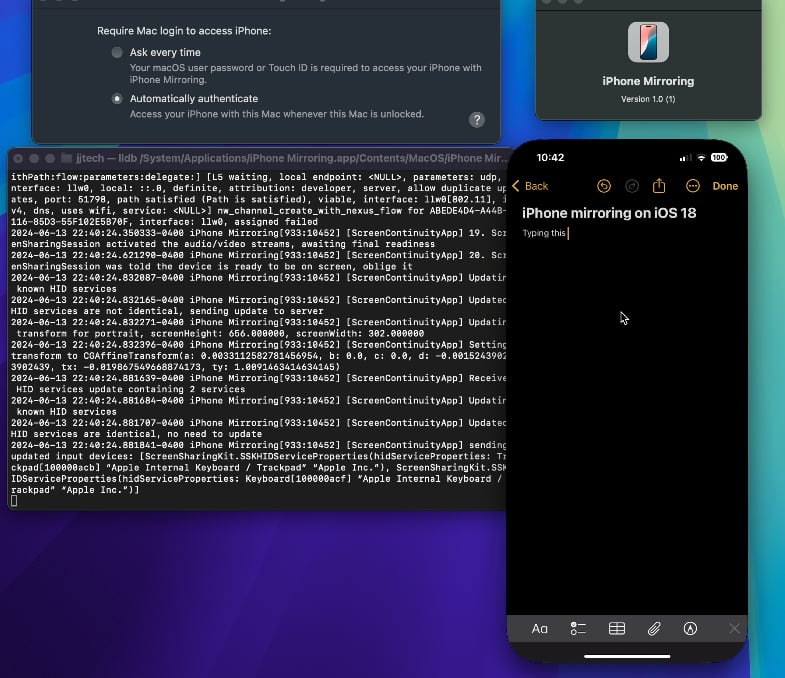Tap Done to finish editing note
This screenshot has height=678, width=785.
click(725, 186)
